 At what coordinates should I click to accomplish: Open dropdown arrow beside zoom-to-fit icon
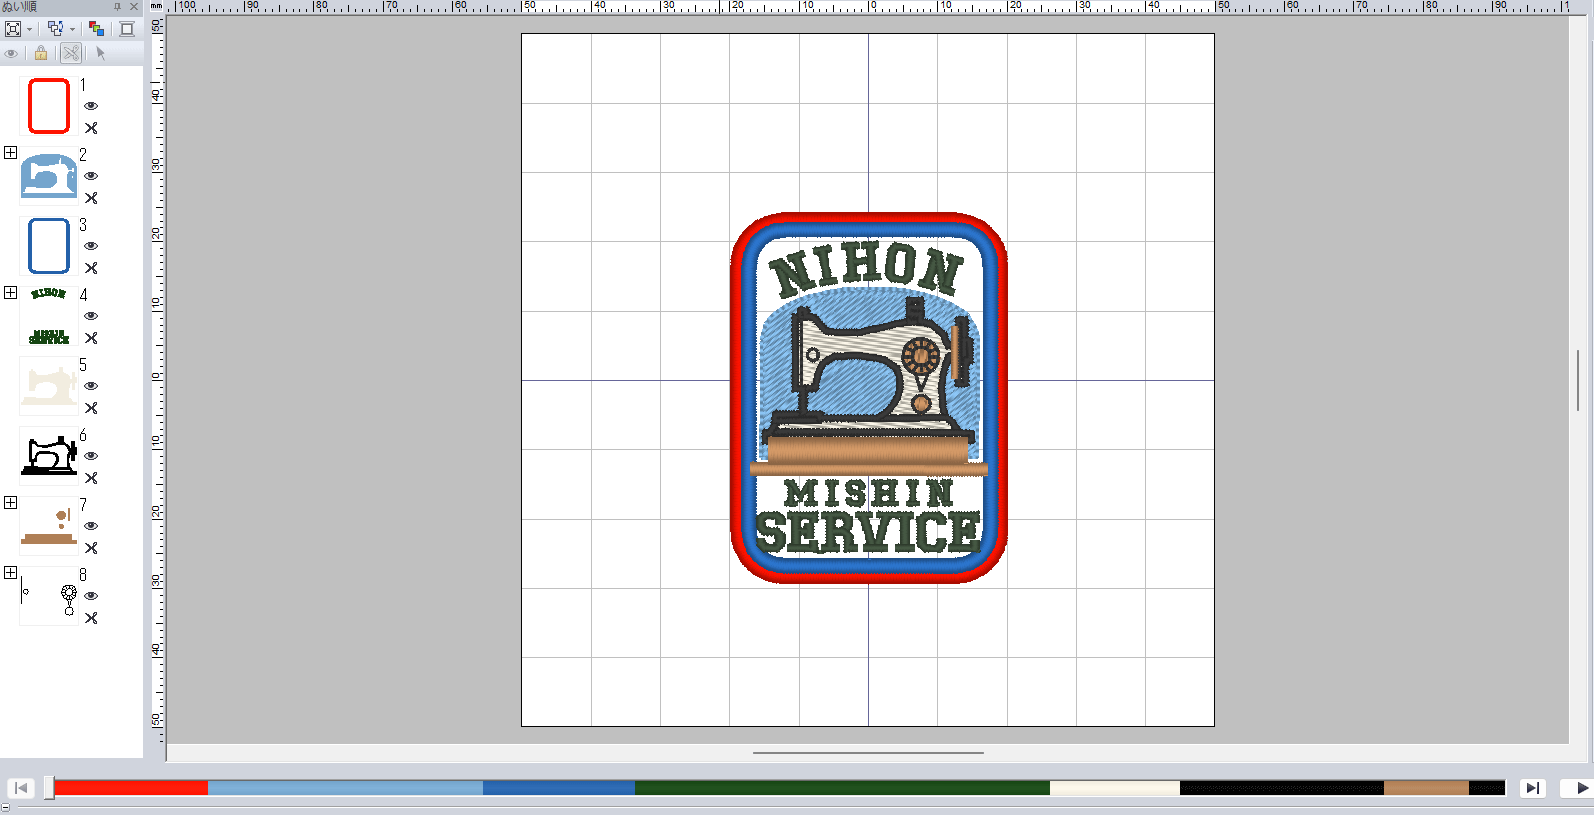30,30
